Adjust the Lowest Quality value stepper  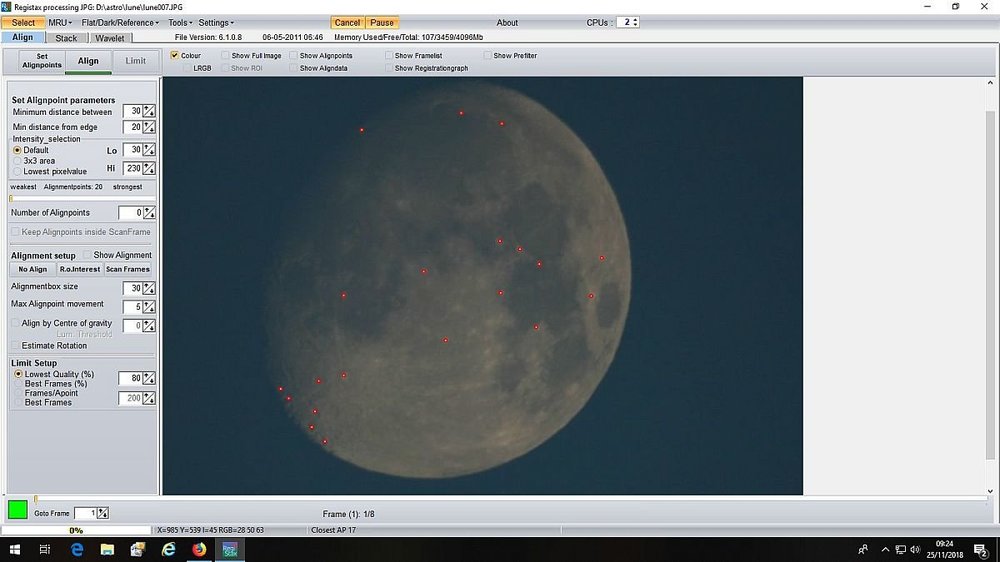click(x=149, y=378)
